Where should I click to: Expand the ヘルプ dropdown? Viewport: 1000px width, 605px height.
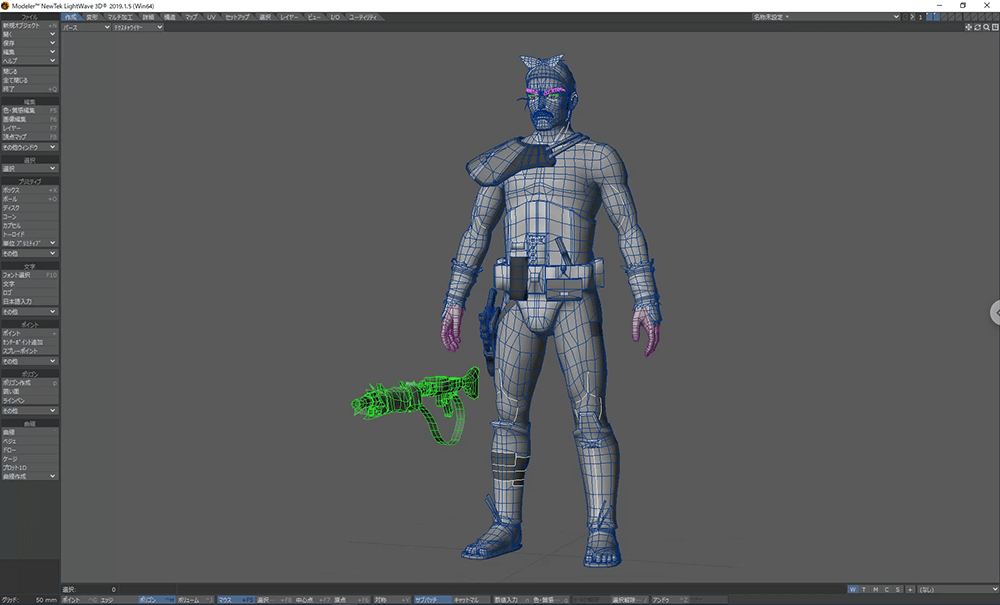tap(29, 61)
